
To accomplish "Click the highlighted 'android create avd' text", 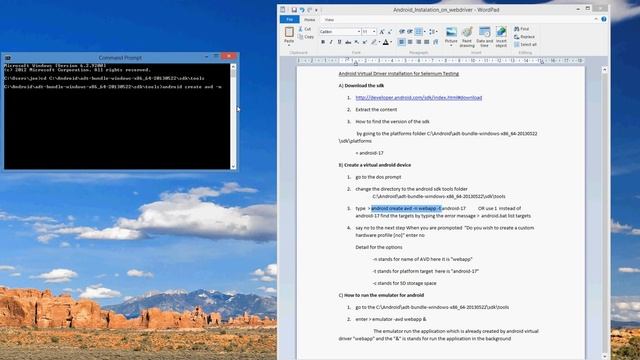I will [x=406, y=208].
